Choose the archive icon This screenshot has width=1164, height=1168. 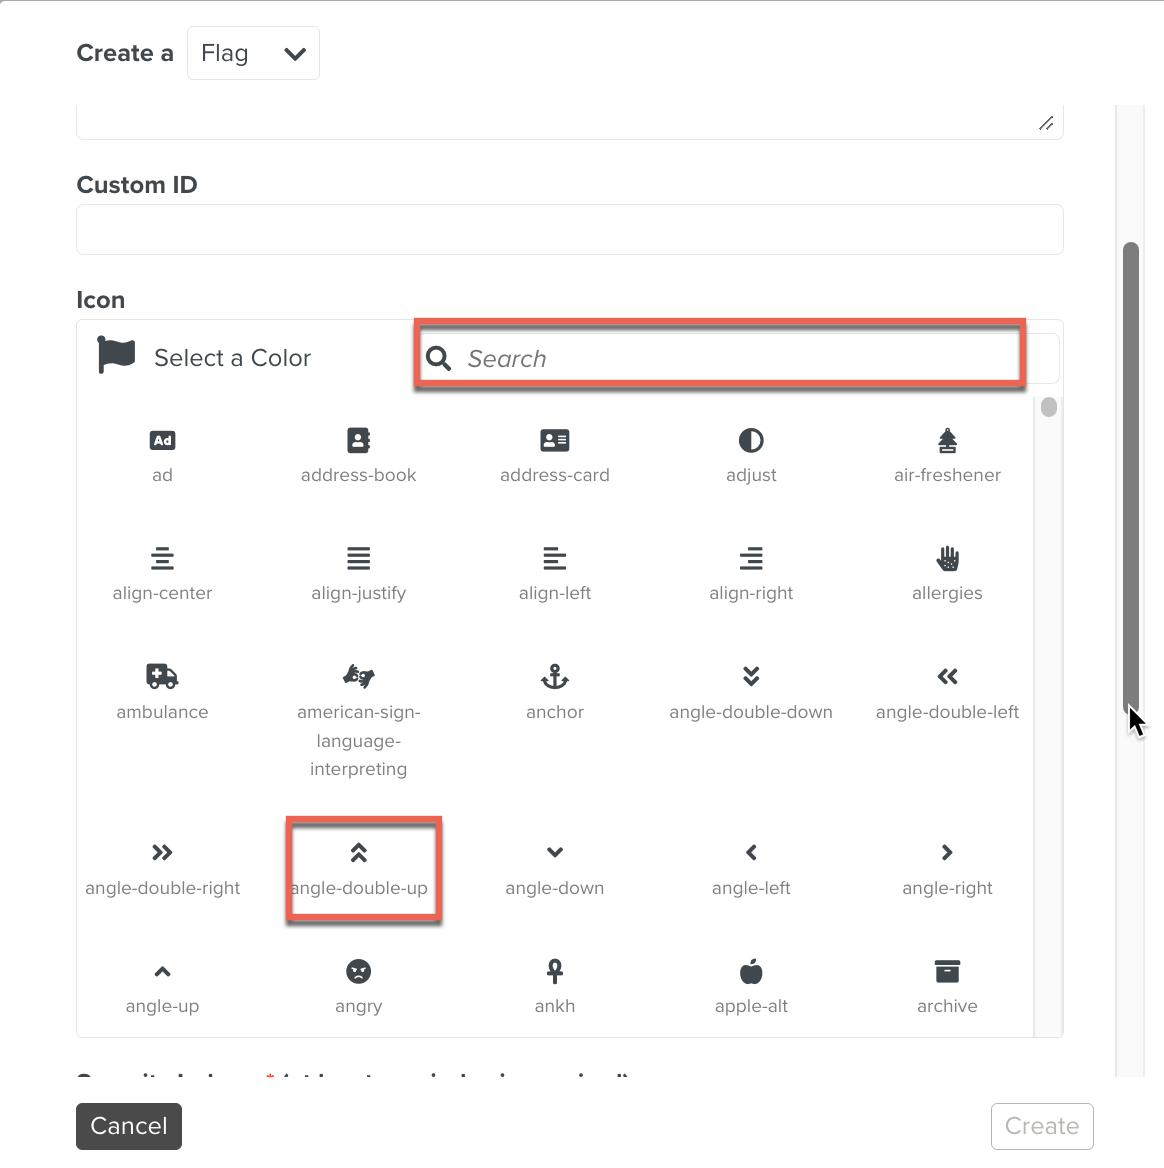pos(947,971)
